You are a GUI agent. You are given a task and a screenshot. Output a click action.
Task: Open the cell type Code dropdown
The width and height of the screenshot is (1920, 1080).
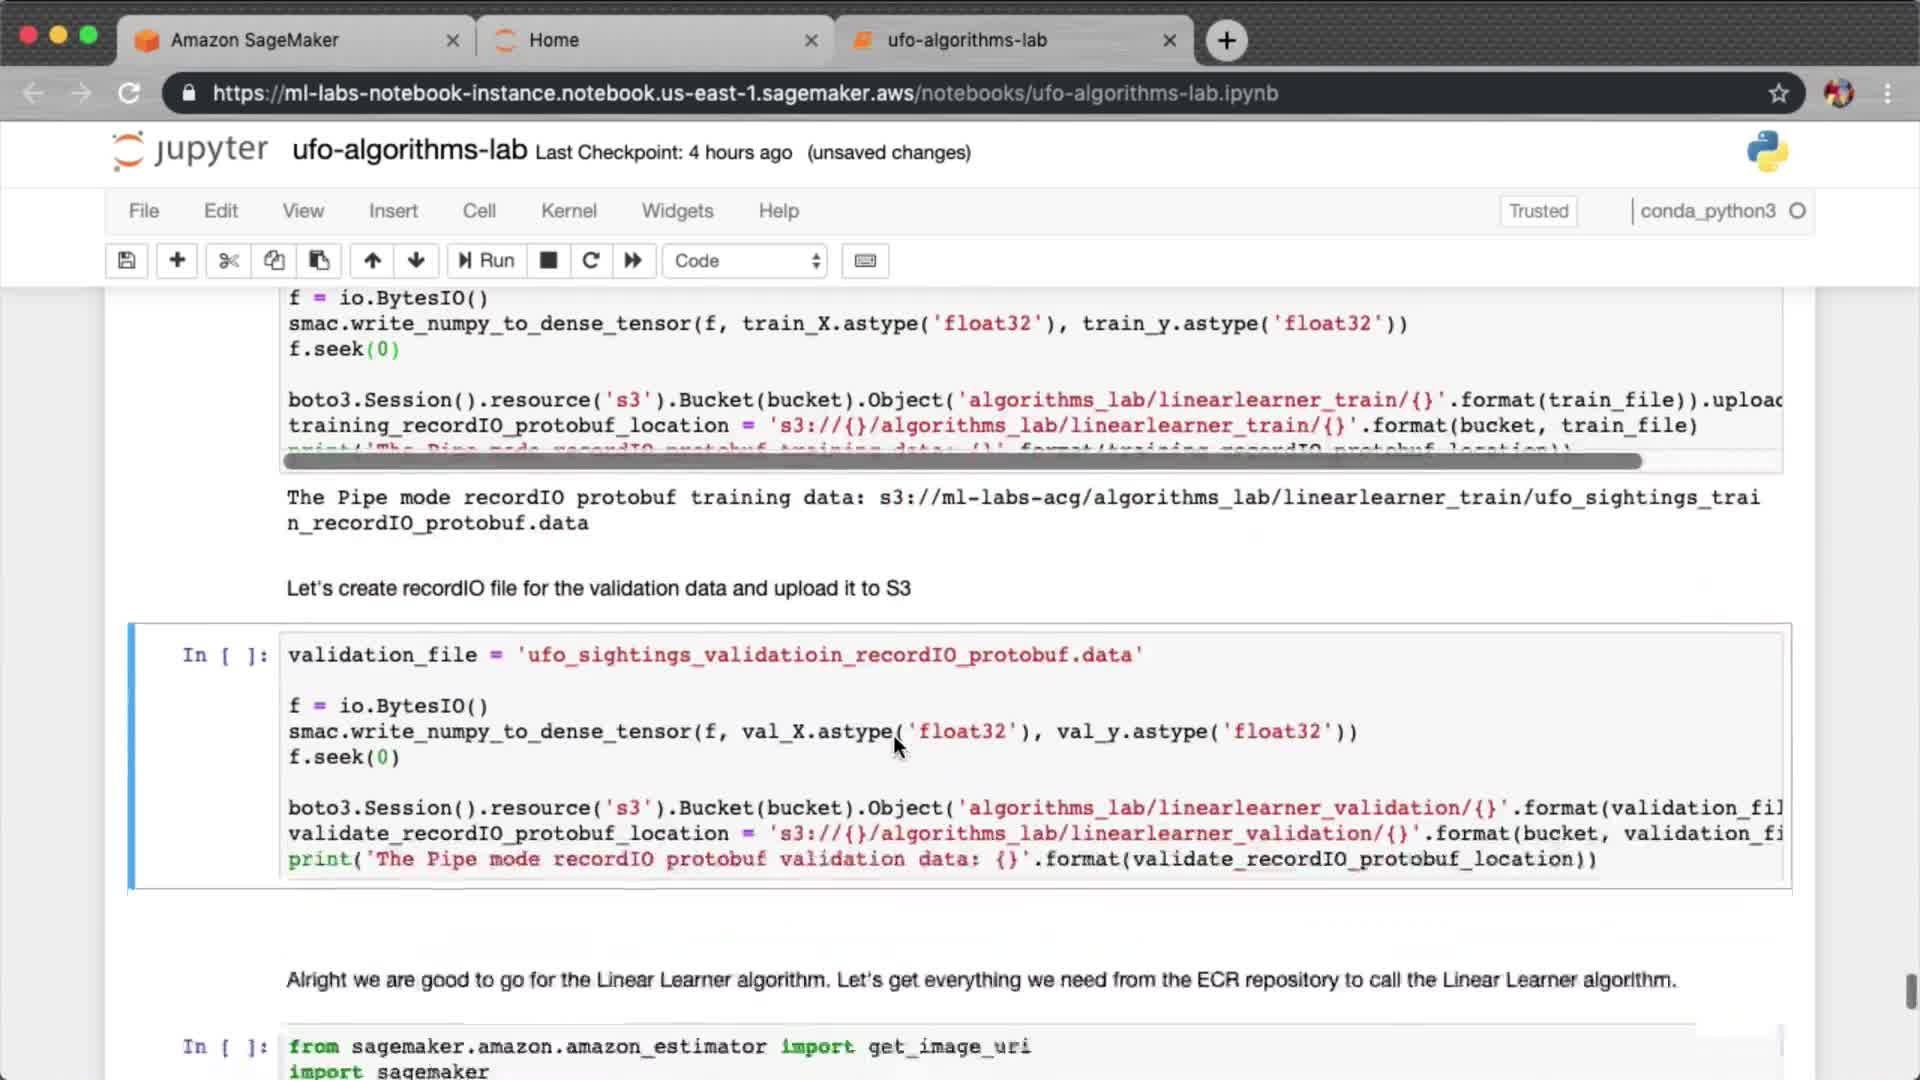[x=746, y=261]
